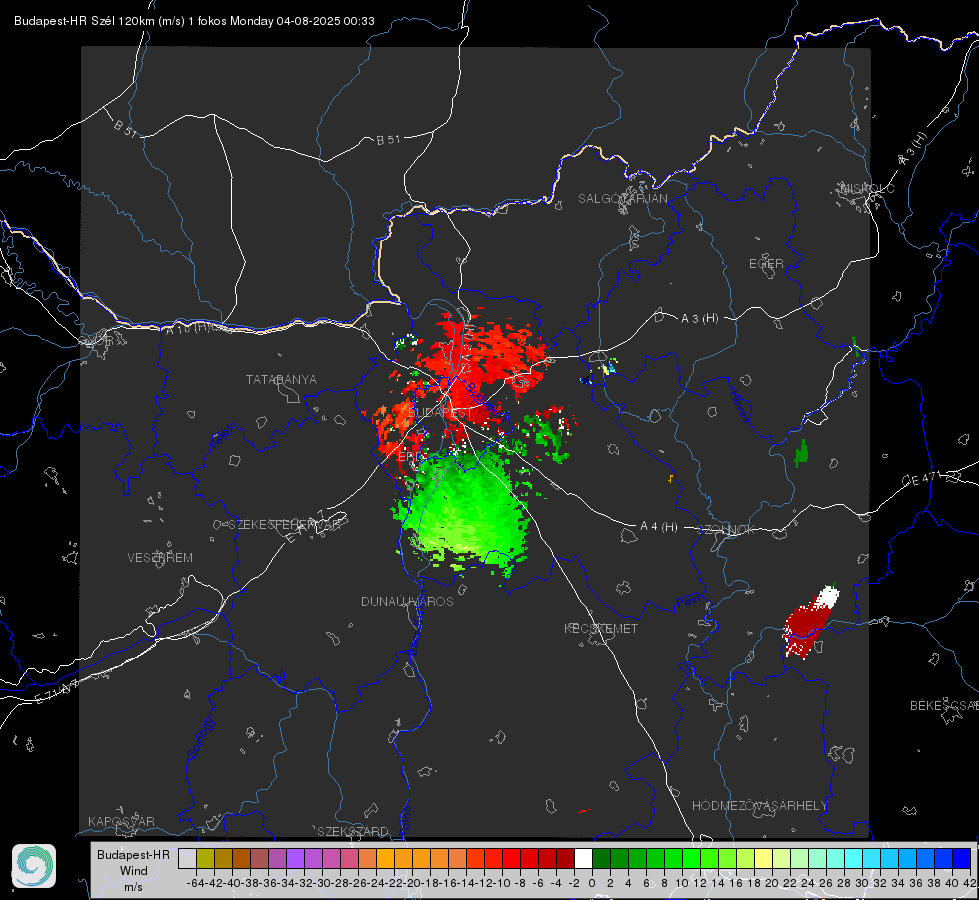Select the white swatch in wind legend

tap(583, 859)
